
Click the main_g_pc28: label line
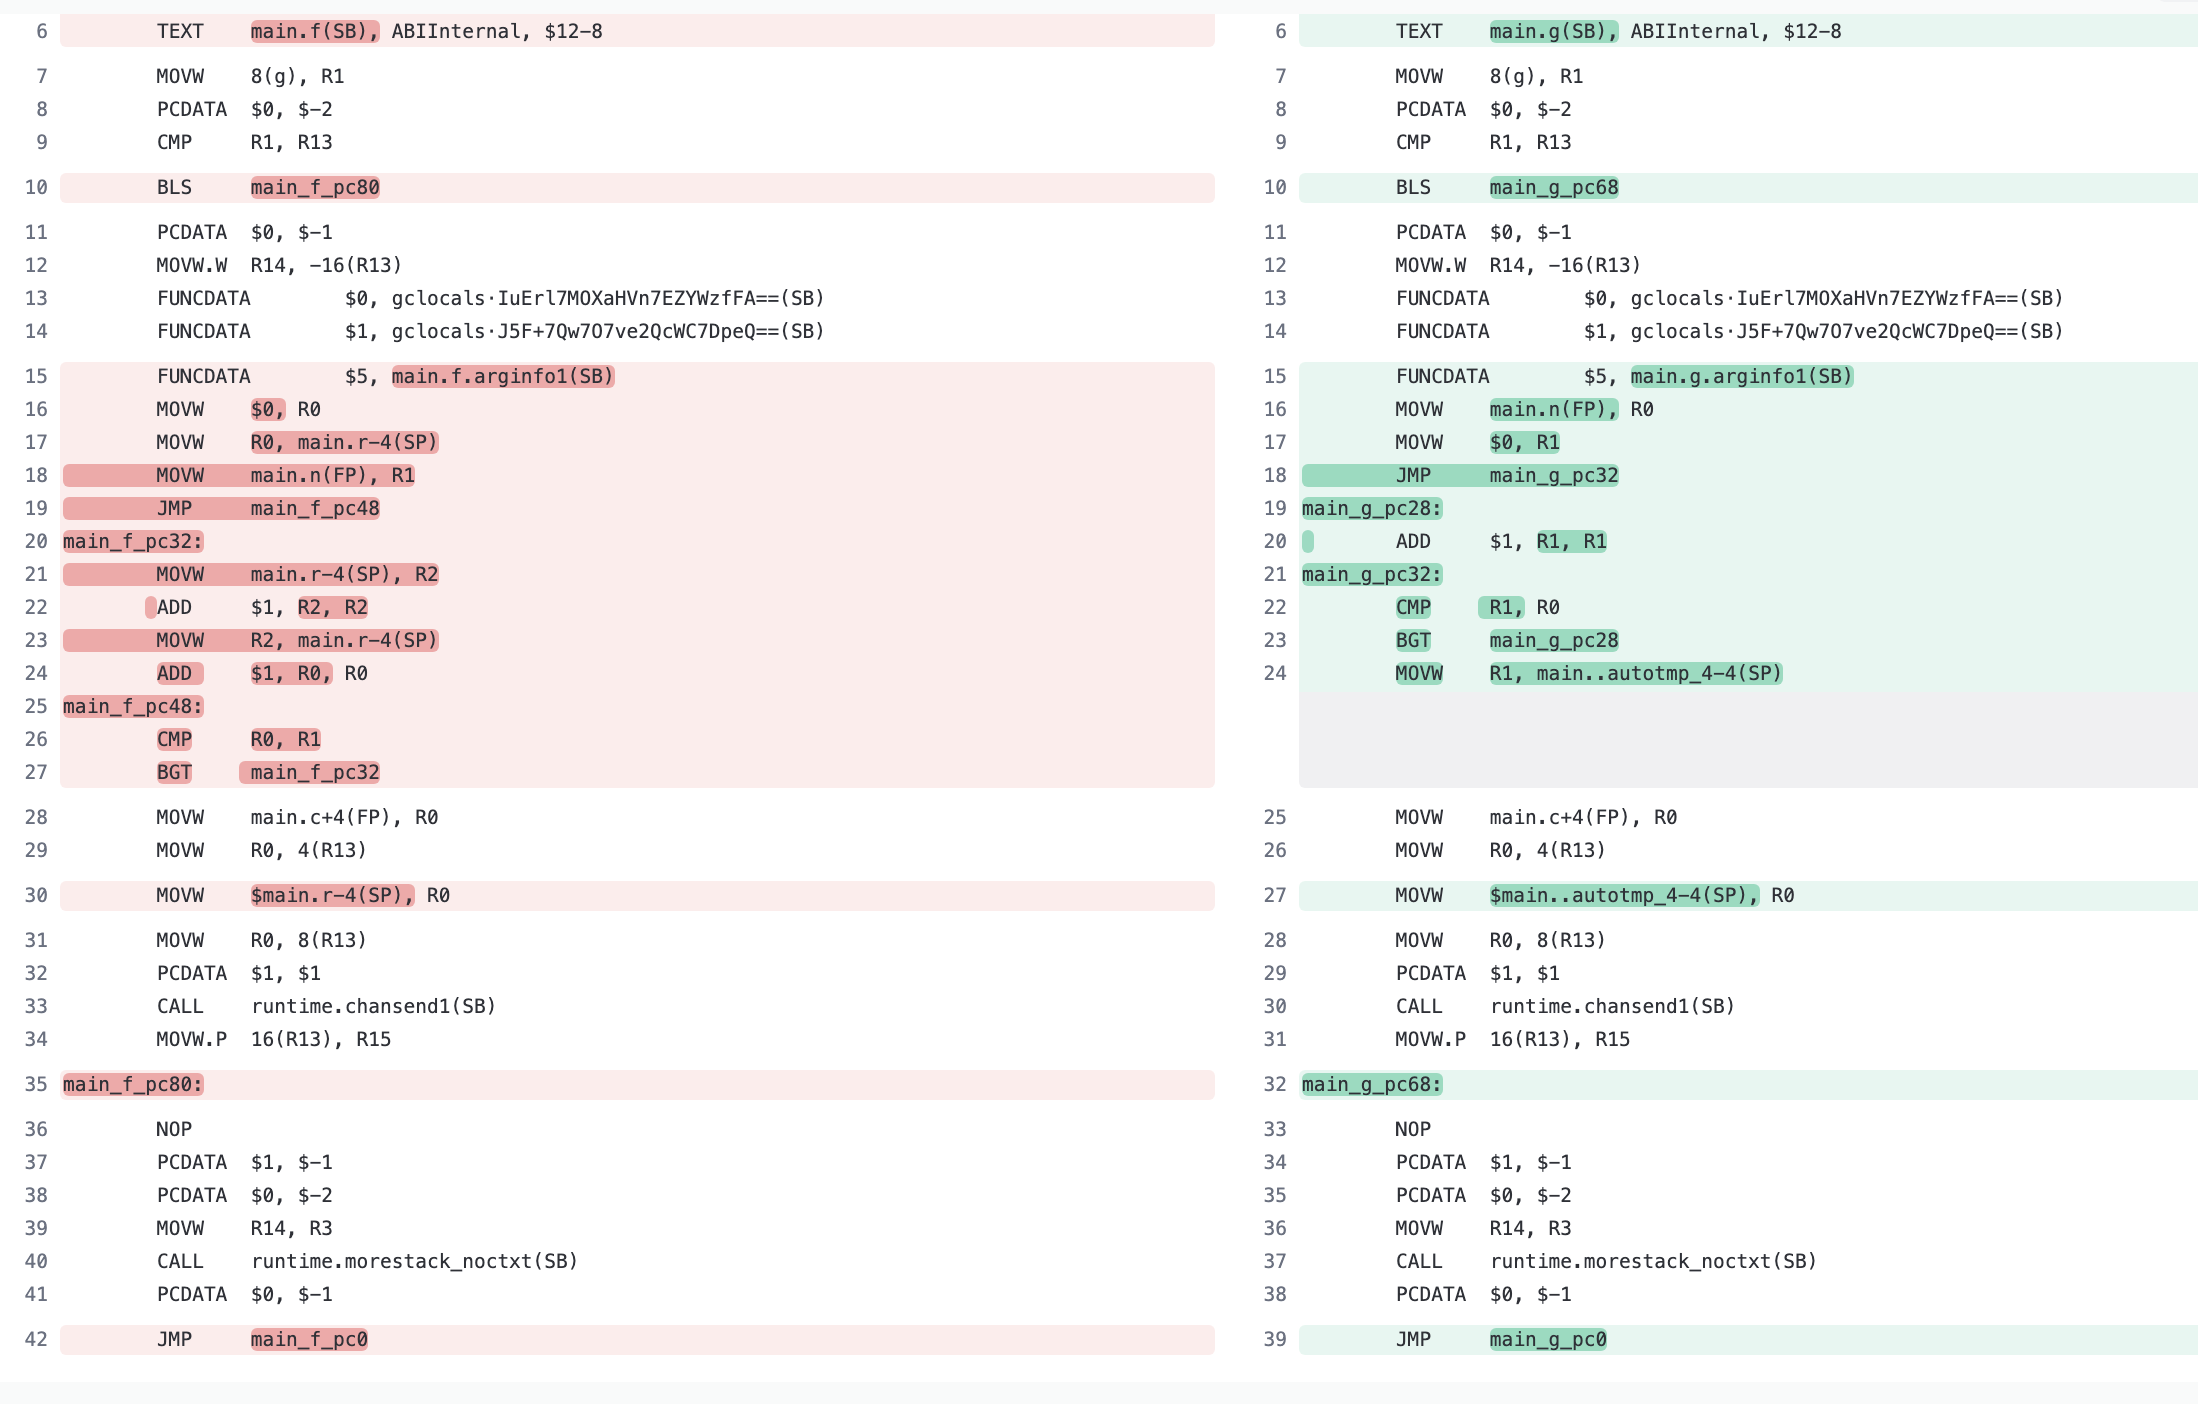click(x=1371, y=508)
